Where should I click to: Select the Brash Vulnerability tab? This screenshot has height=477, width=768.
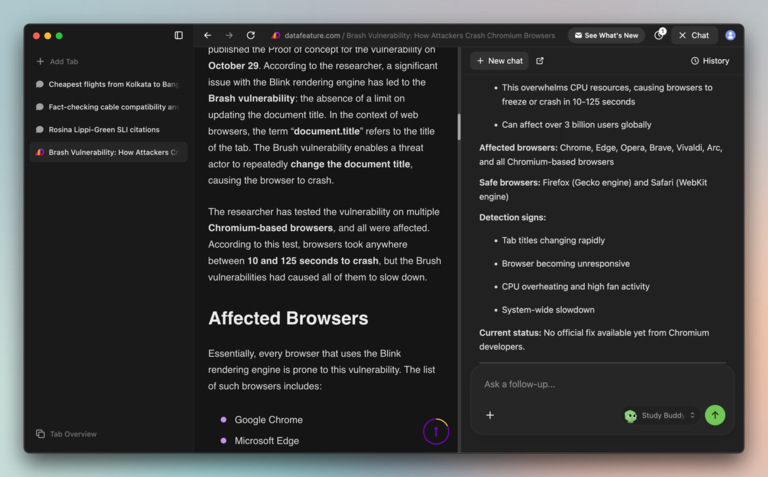(x=108, y=152)
